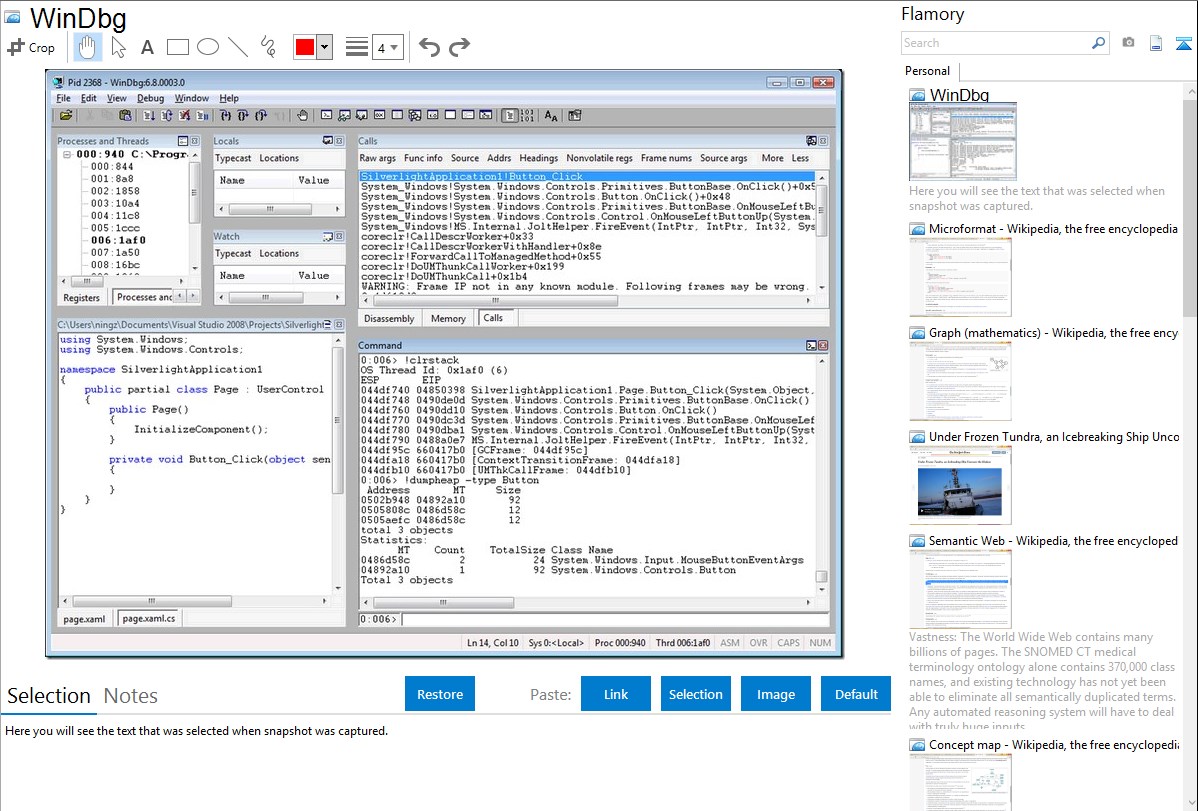1198x811 pixels.
Task: Select thread row 001:8a8
Action: (112, 179)
